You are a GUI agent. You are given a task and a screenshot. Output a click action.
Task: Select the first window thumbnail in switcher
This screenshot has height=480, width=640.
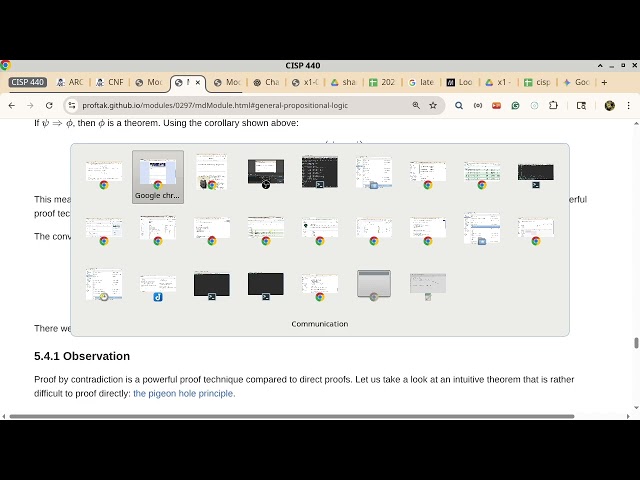104,174
